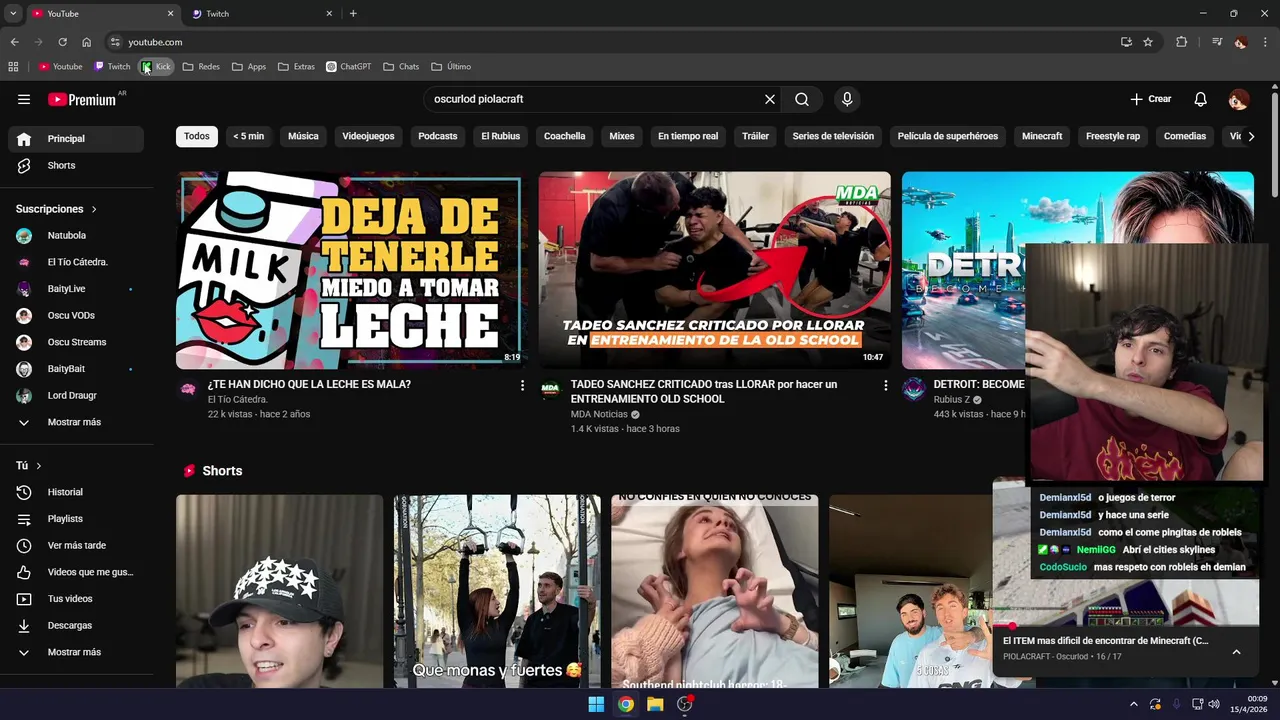Click the magnifier search button

(x=802, y=99)
